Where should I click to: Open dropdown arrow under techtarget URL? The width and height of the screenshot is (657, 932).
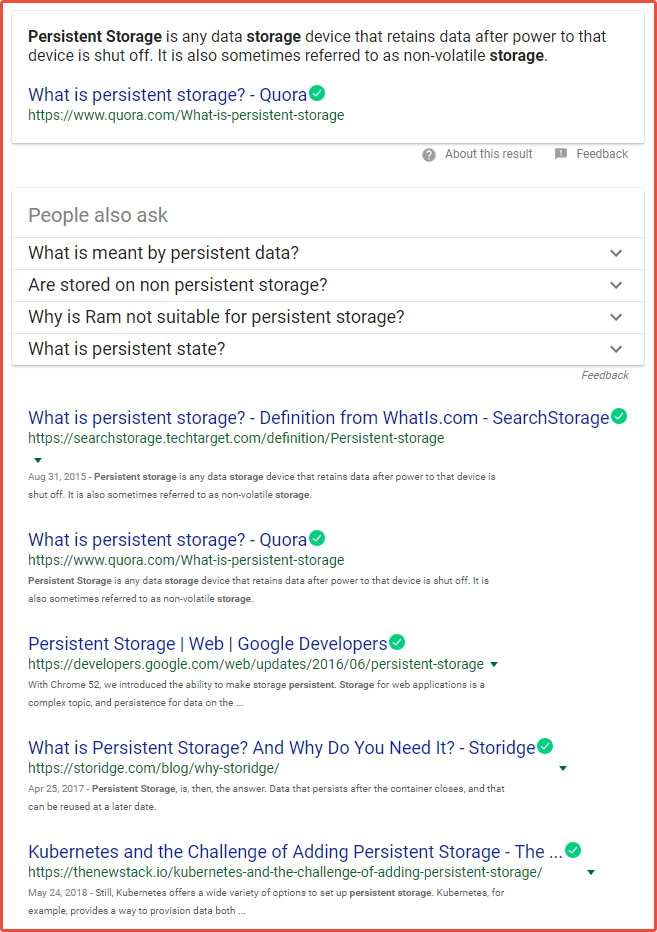[38, 460]
